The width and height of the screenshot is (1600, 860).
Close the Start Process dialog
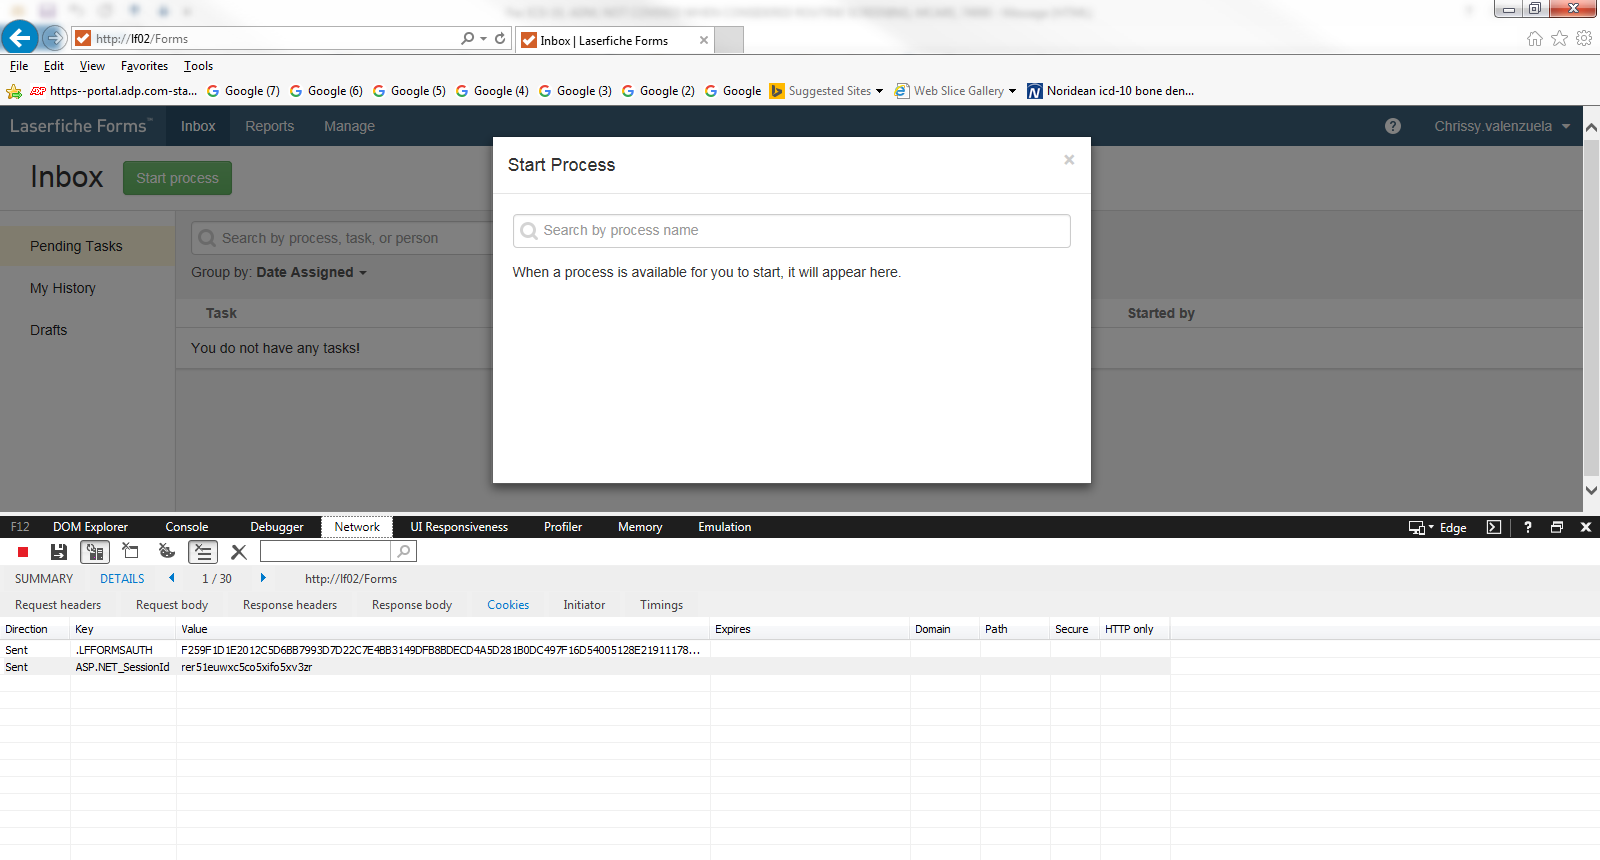click(1069, 160)
